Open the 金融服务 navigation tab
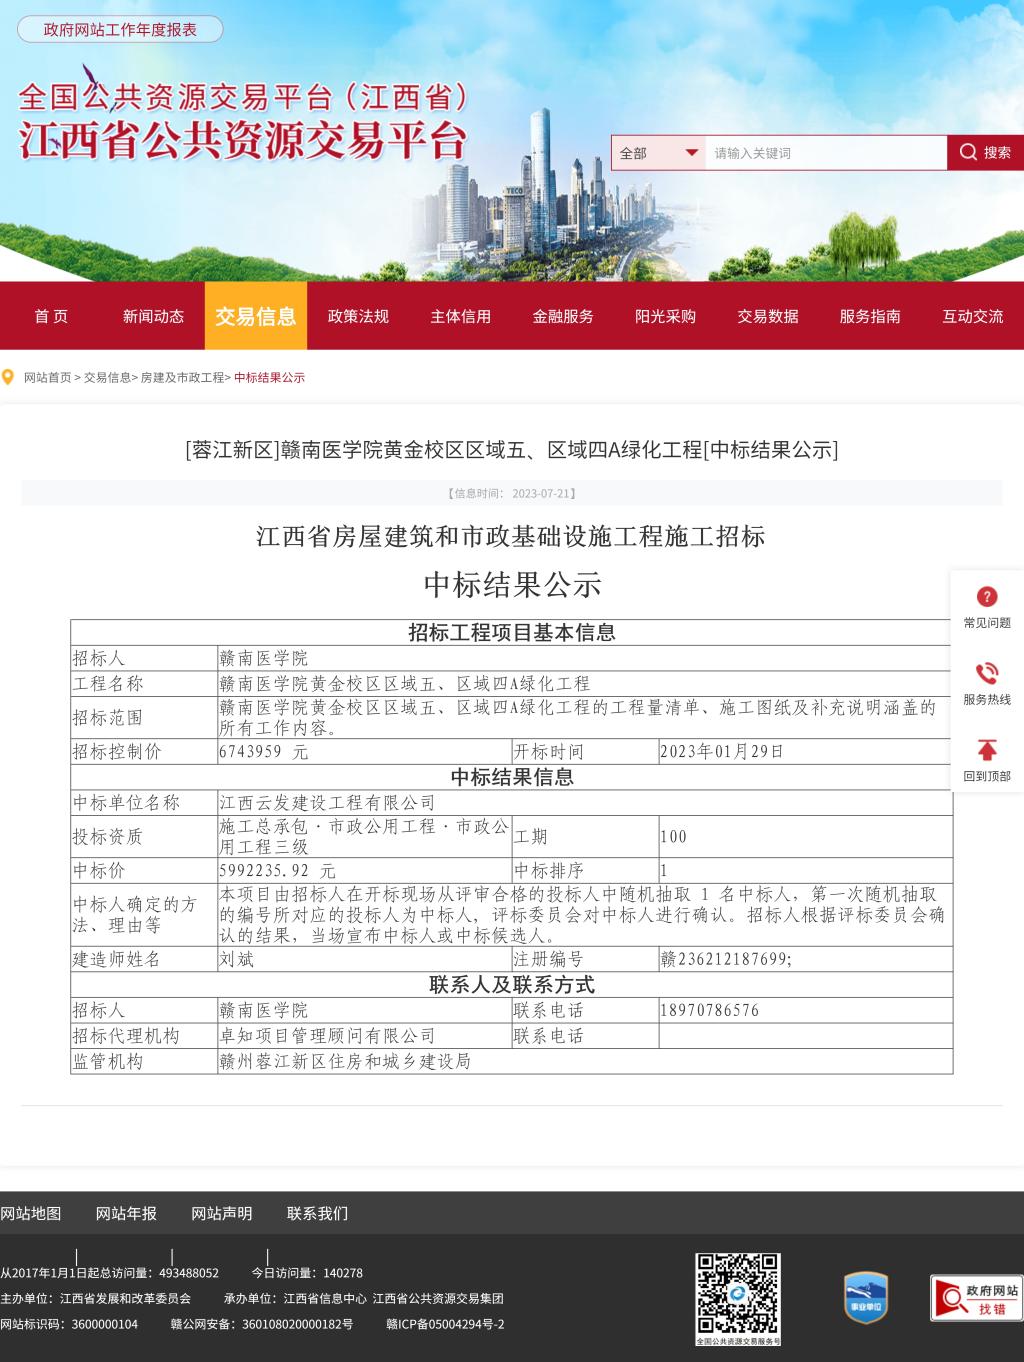This screenshot has height=1362, width=1024. 563,316
